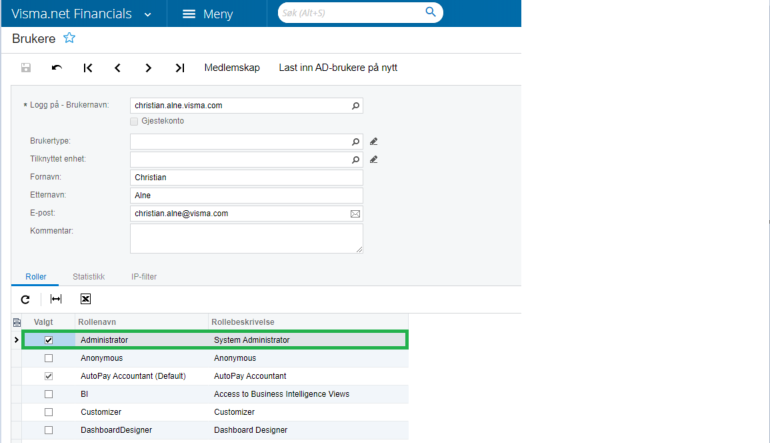This screenshot has height=443, width=770.
Task: Check the Customizer role checkbox
Action: (49, 412)
